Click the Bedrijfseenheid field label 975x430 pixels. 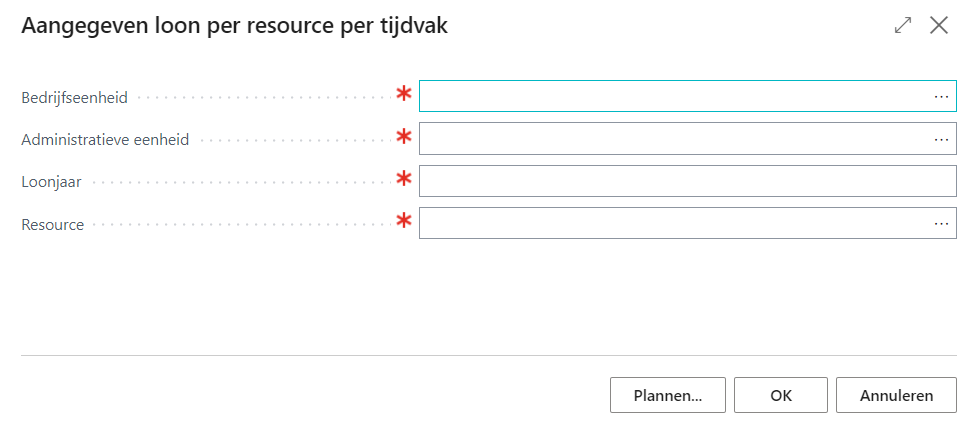click(x=75, y=98)
